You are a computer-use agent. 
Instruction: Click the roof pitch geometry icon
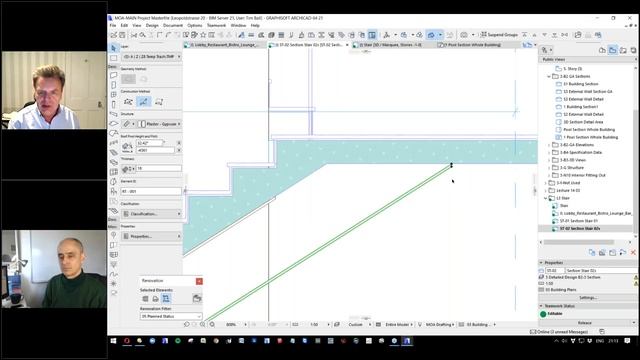127,146
